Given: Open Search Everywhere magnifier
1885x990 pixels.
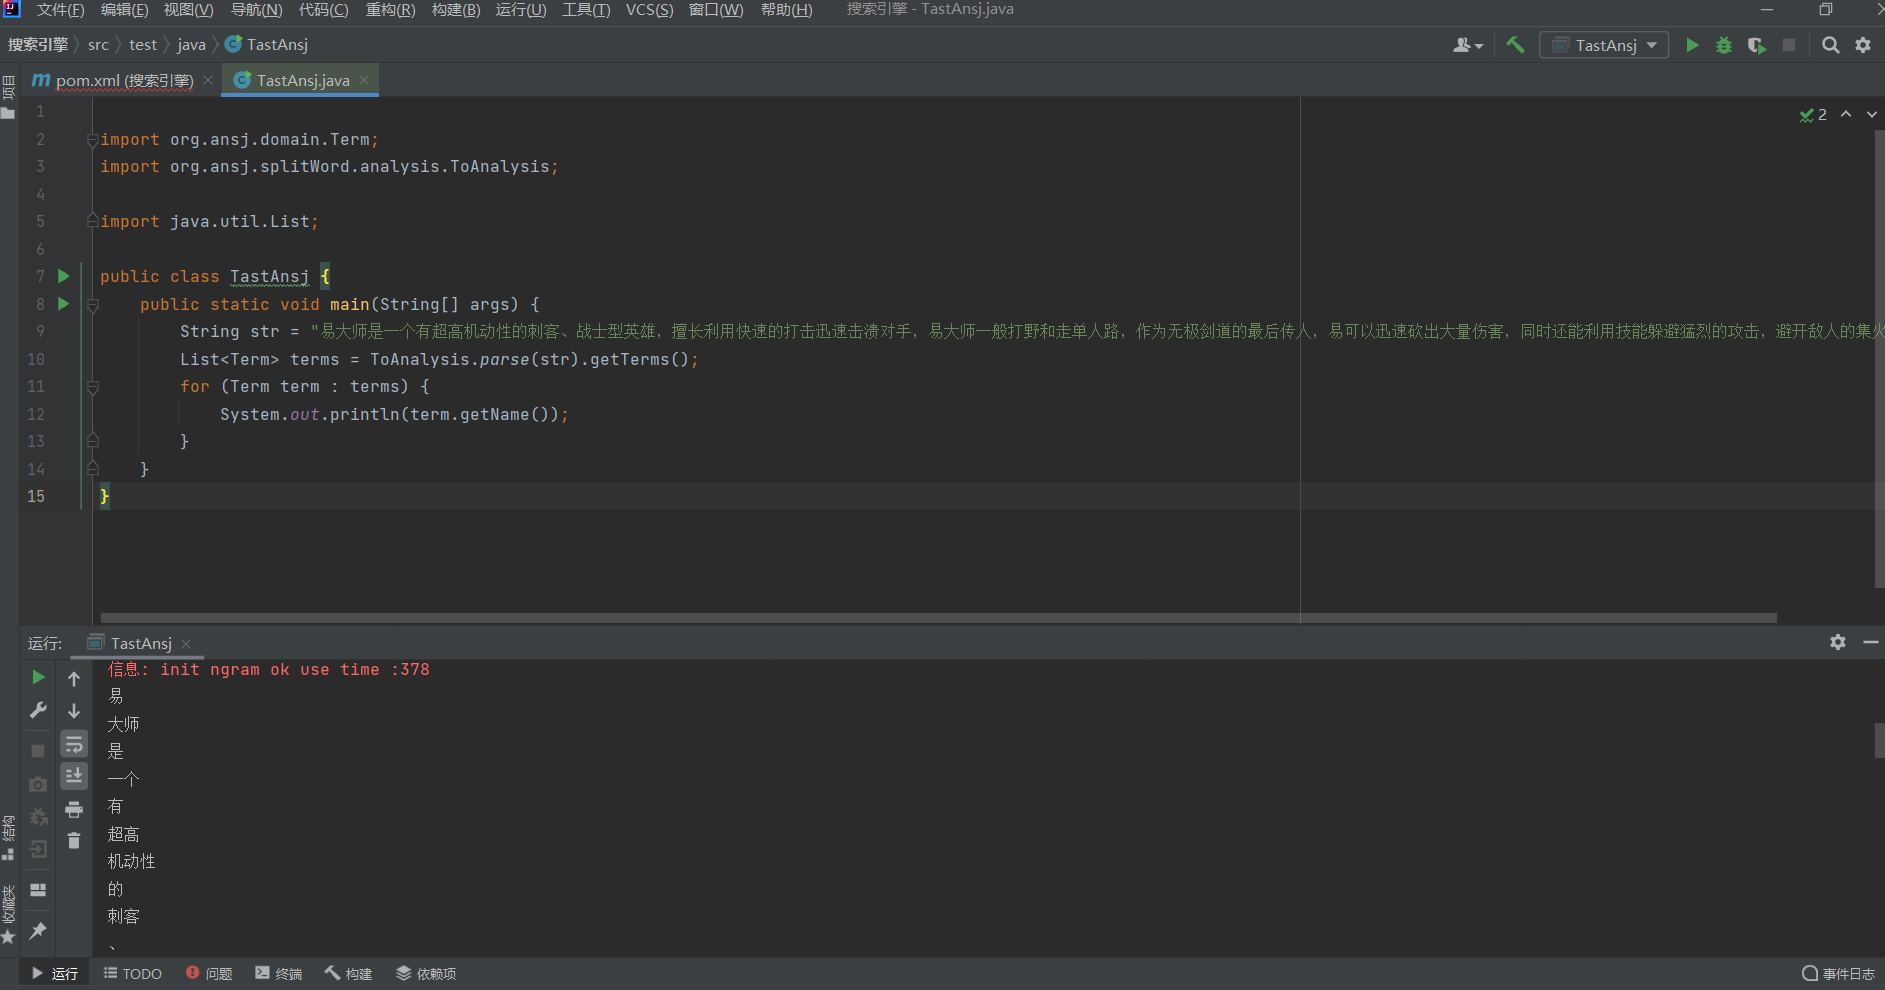Looking at the screenshot, I should pos(1831,45).
